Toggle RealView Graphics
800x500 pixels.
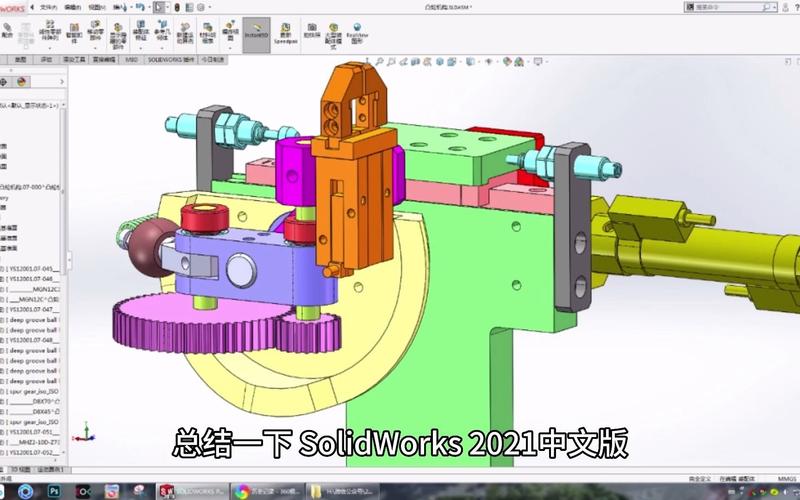pyautogui.click(x=357, y=33)
